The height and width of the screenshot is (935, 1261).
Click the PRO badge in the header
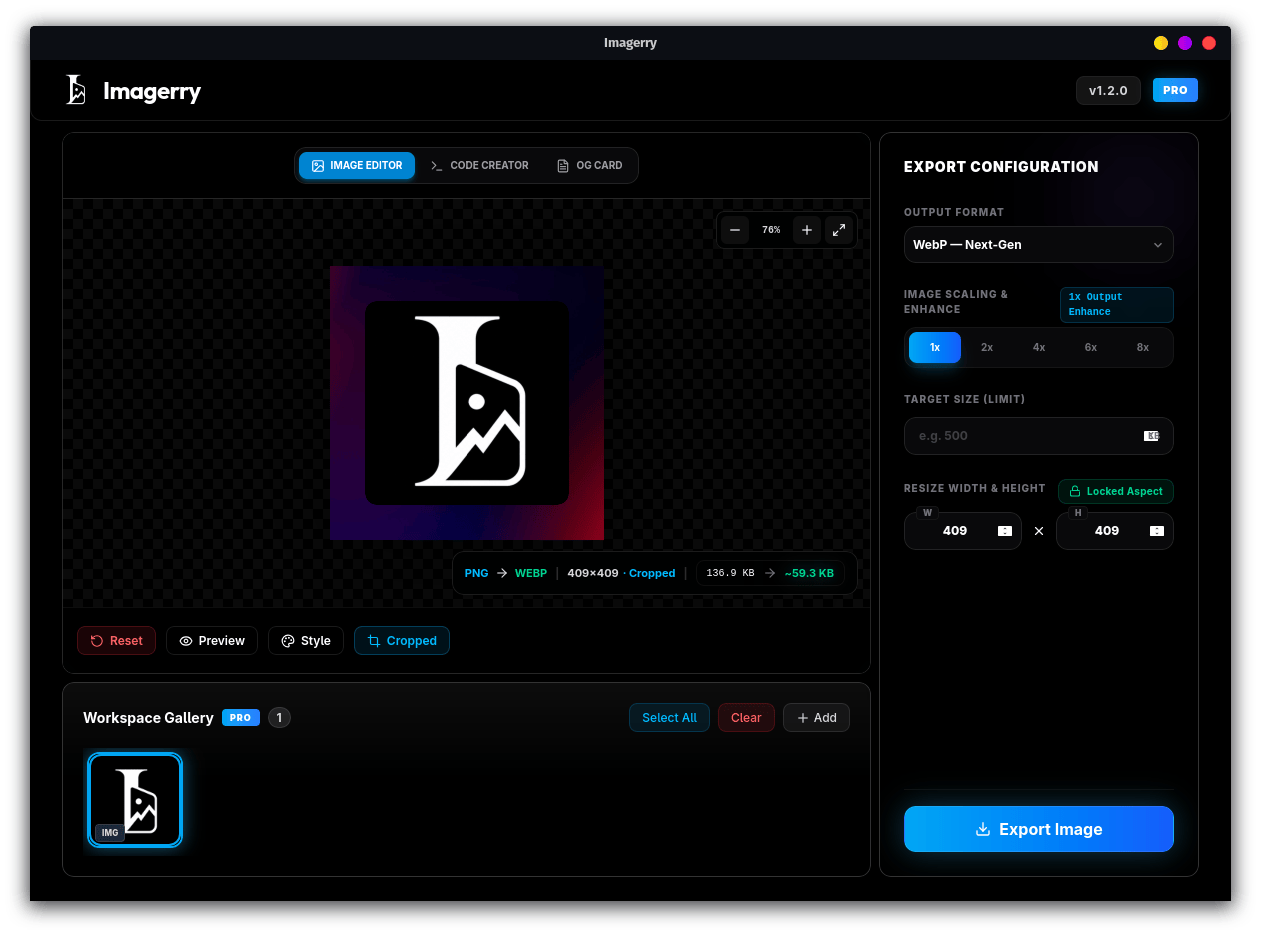1175,90
